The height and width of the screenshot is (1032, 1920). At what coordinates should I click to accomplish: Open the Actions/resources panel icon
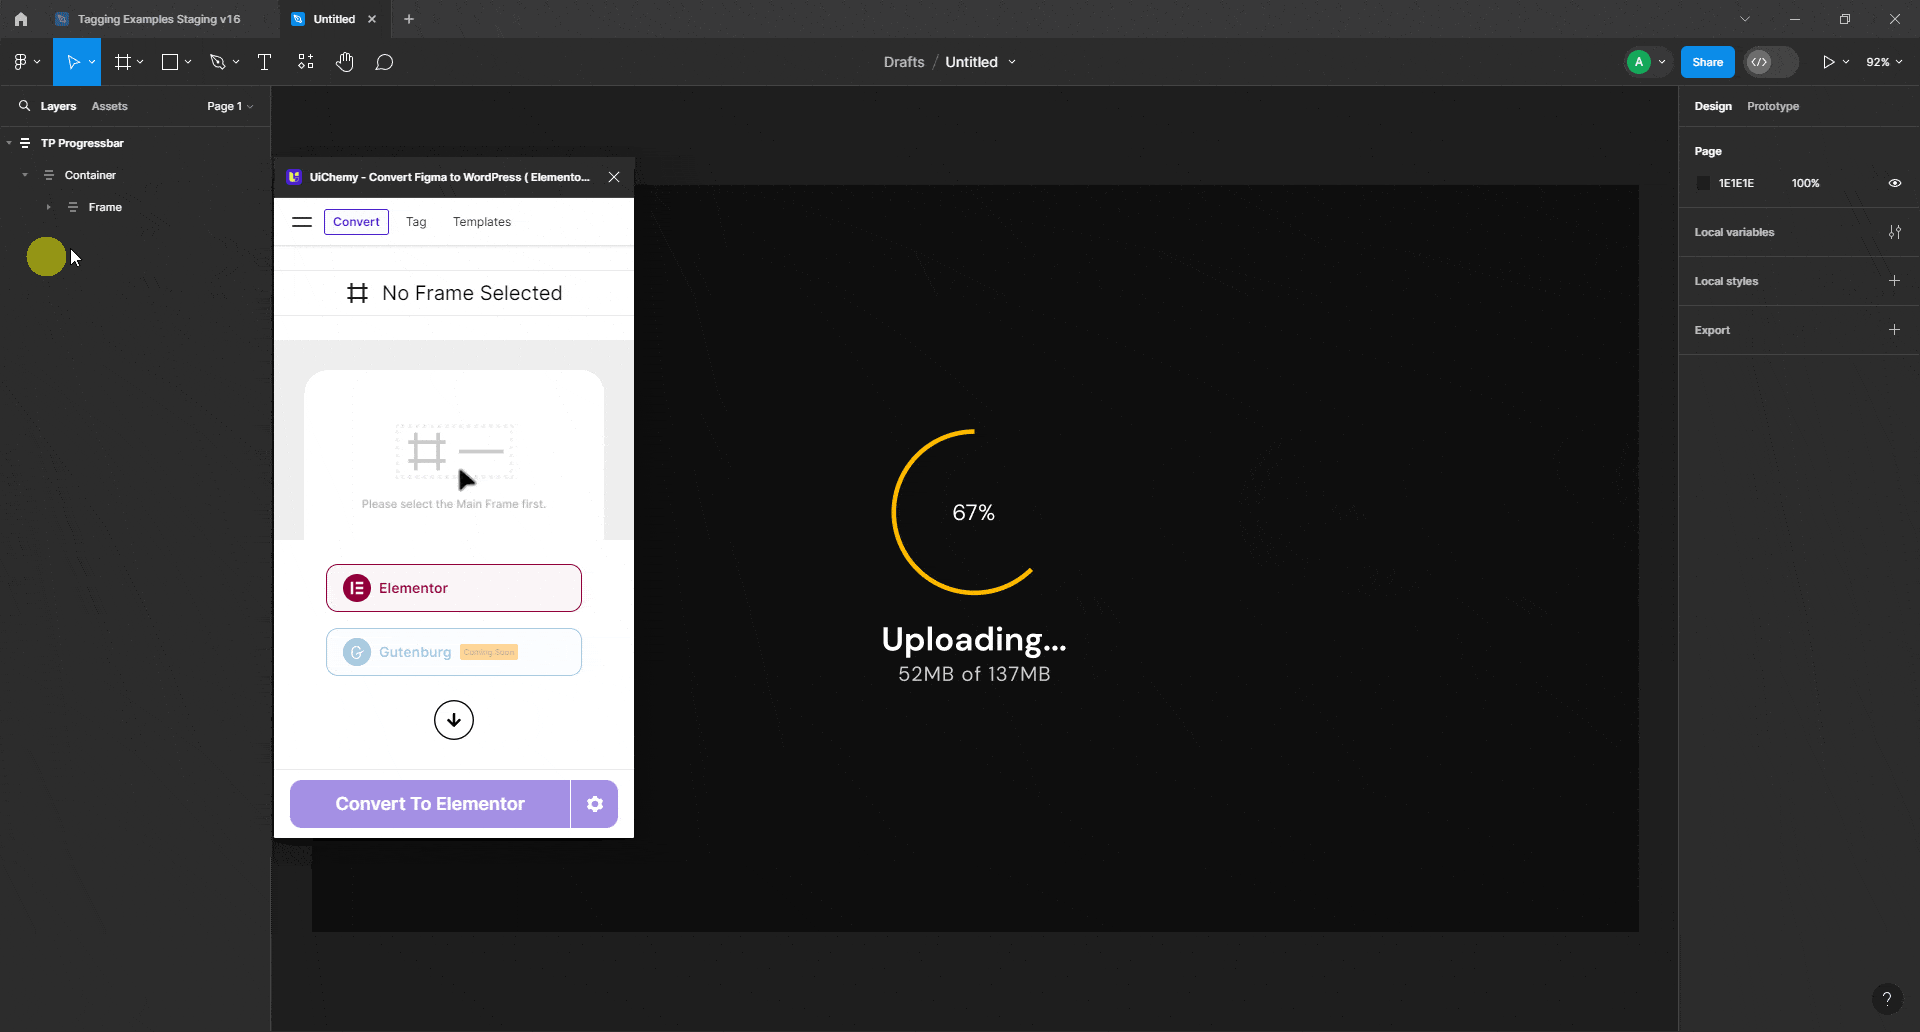coord(305,61)
